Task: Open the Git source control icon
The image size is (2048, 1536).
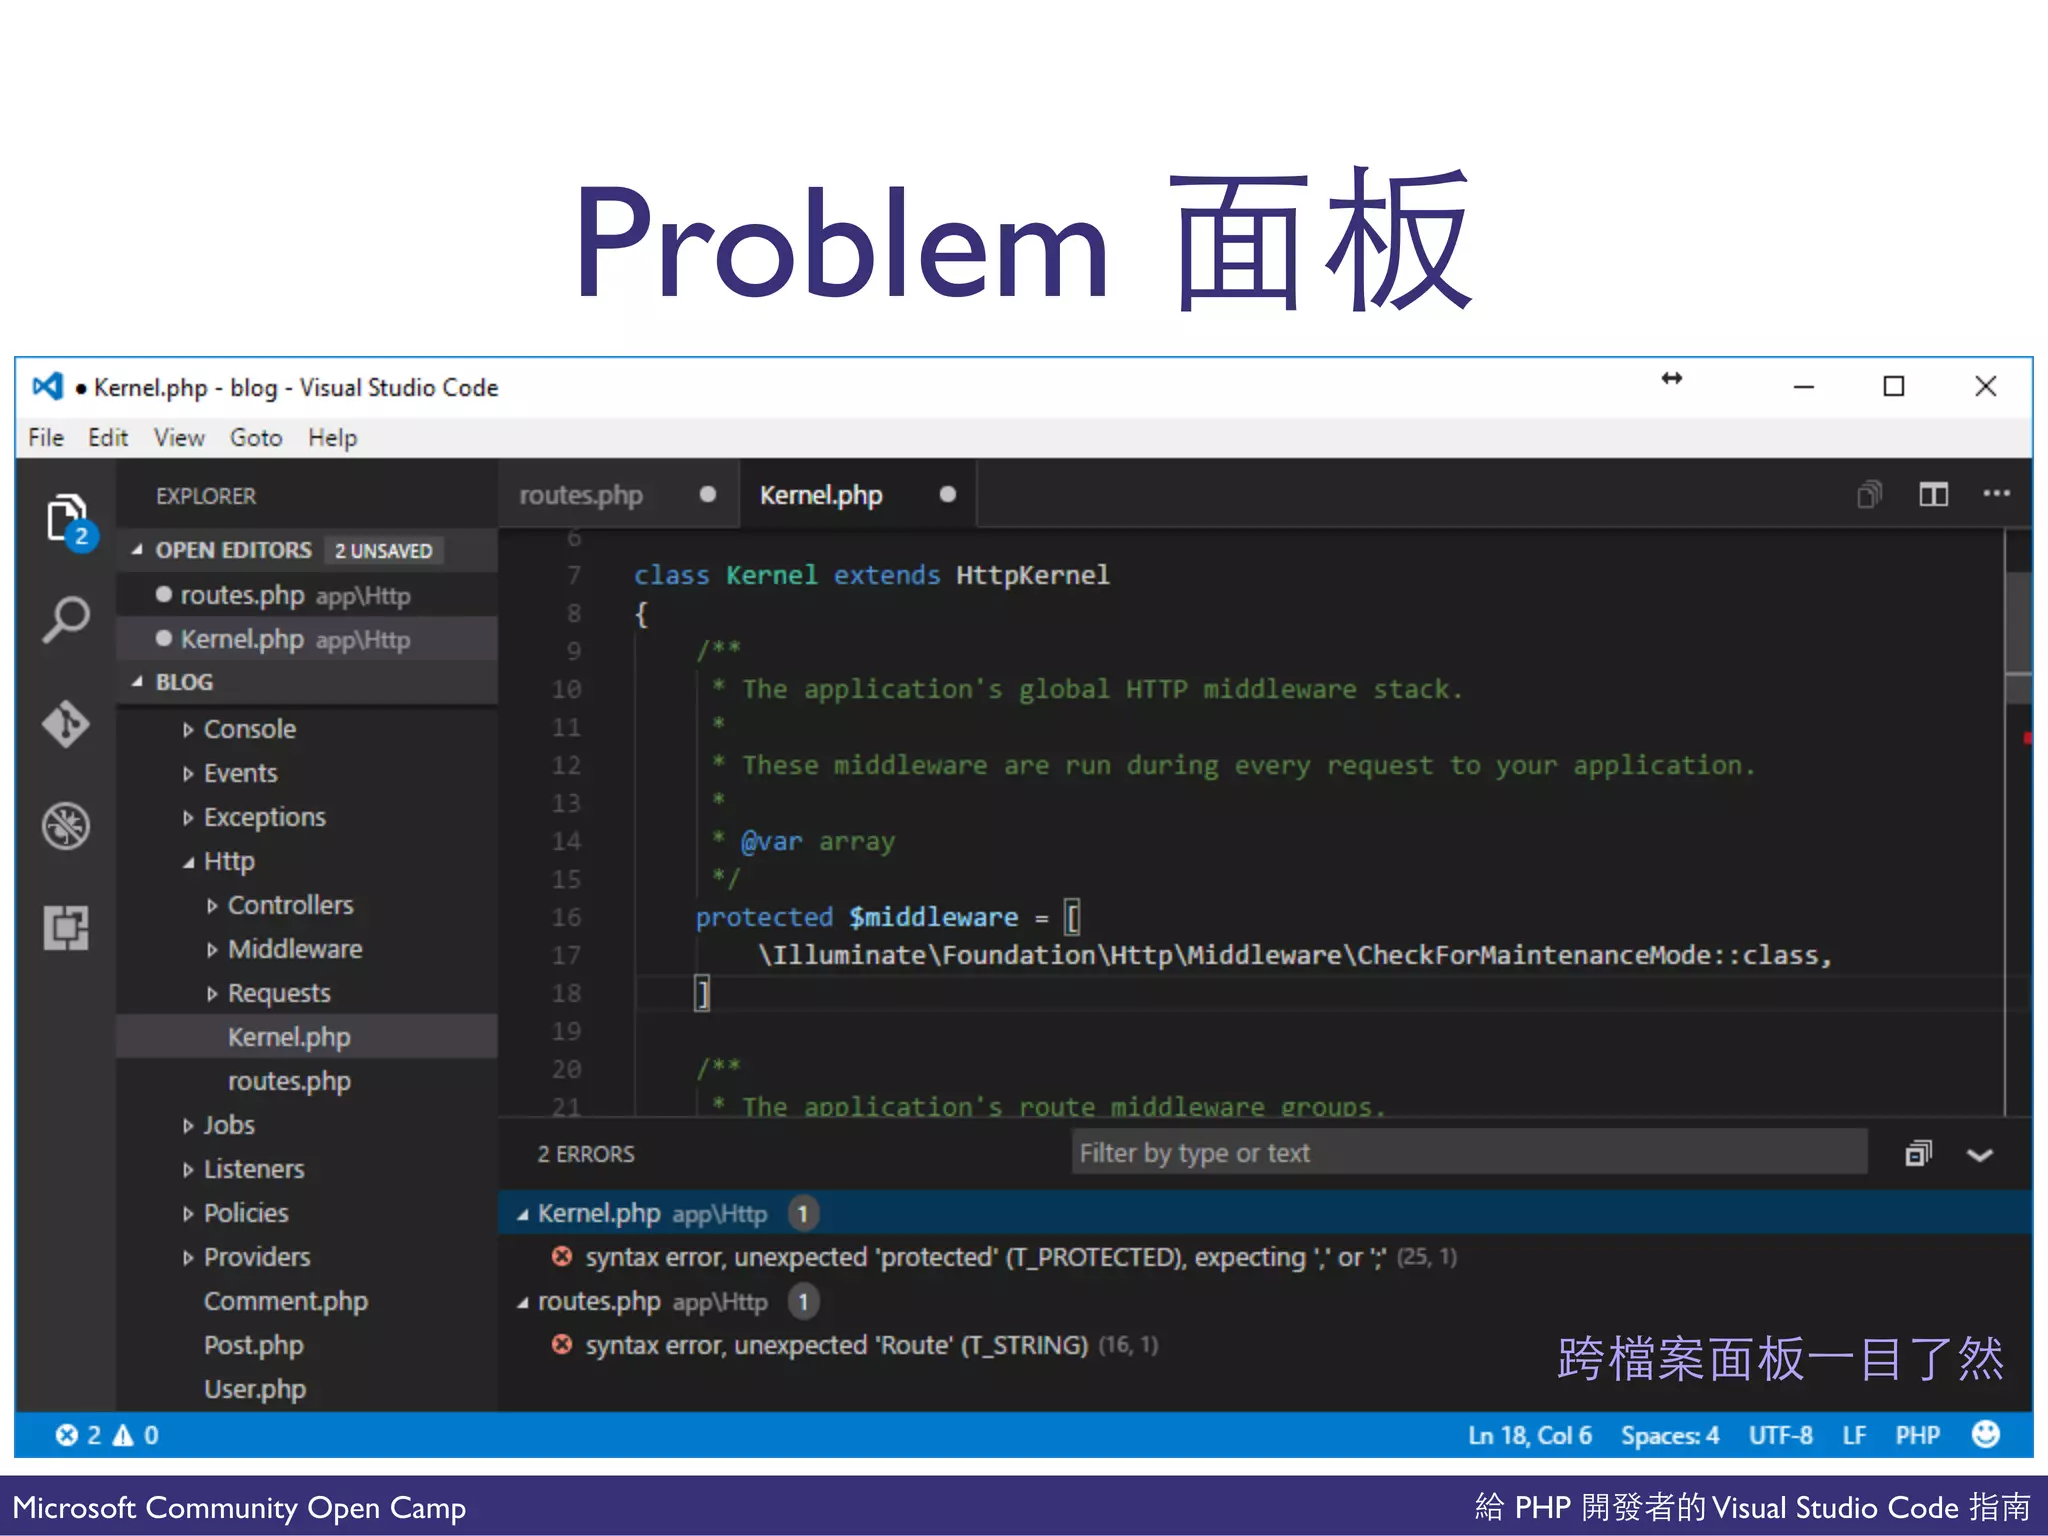Action: (66, 724)
